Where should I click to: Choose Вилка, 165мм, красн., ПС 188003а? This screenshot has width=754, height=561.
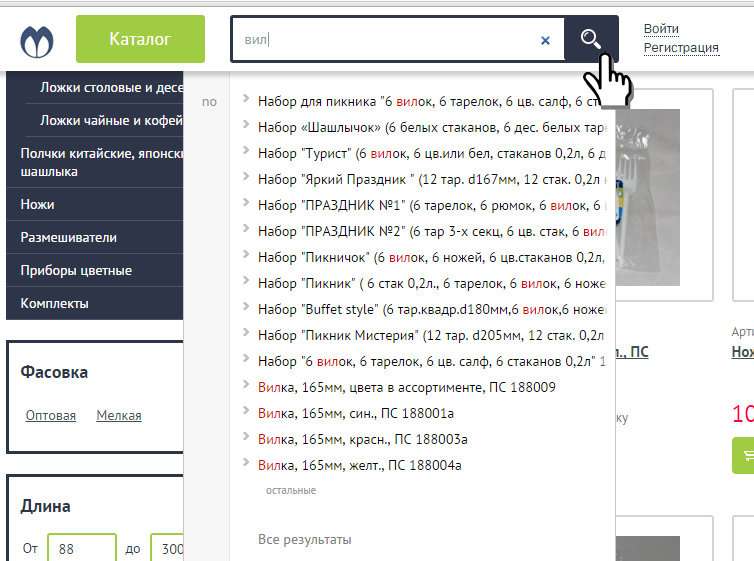click(x=363, y=439)
